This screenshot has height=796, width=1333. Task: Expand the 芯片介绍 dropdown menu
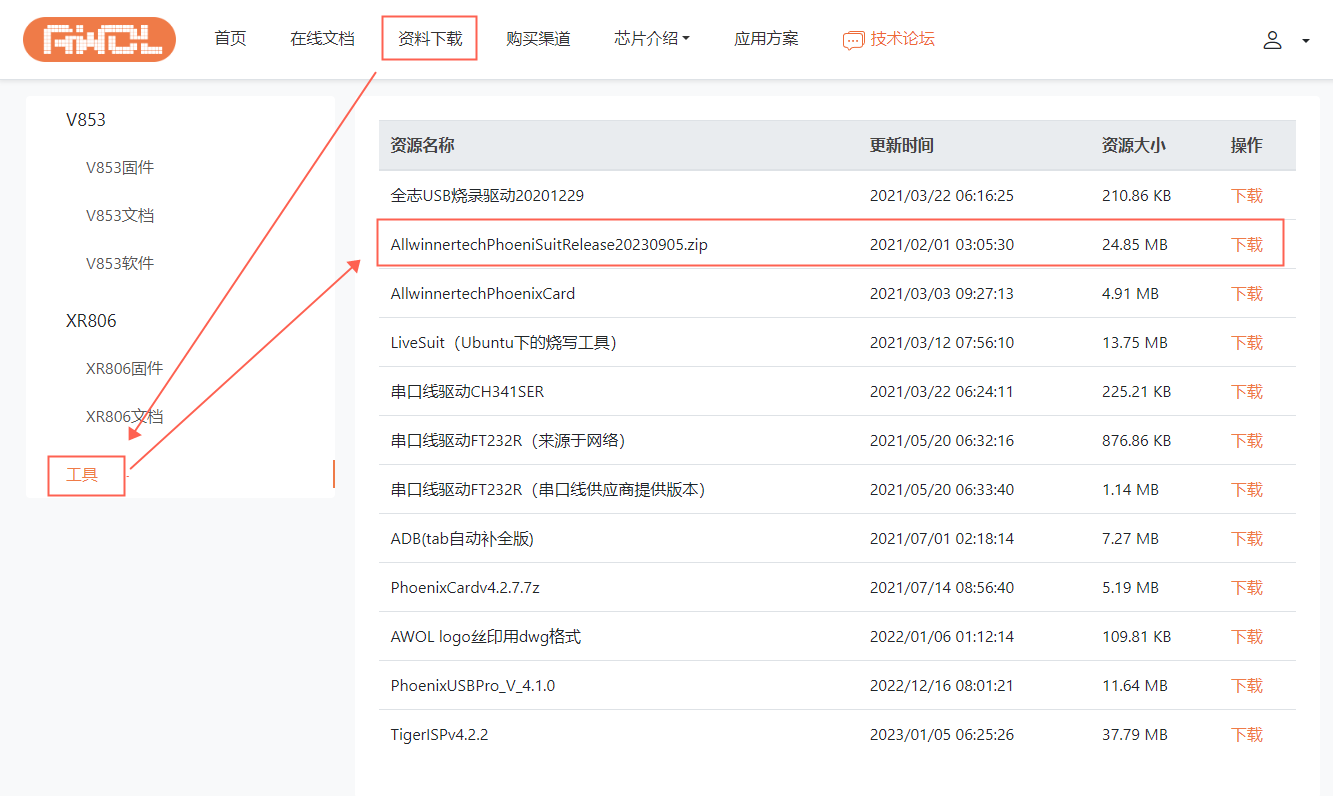[652, 39]
